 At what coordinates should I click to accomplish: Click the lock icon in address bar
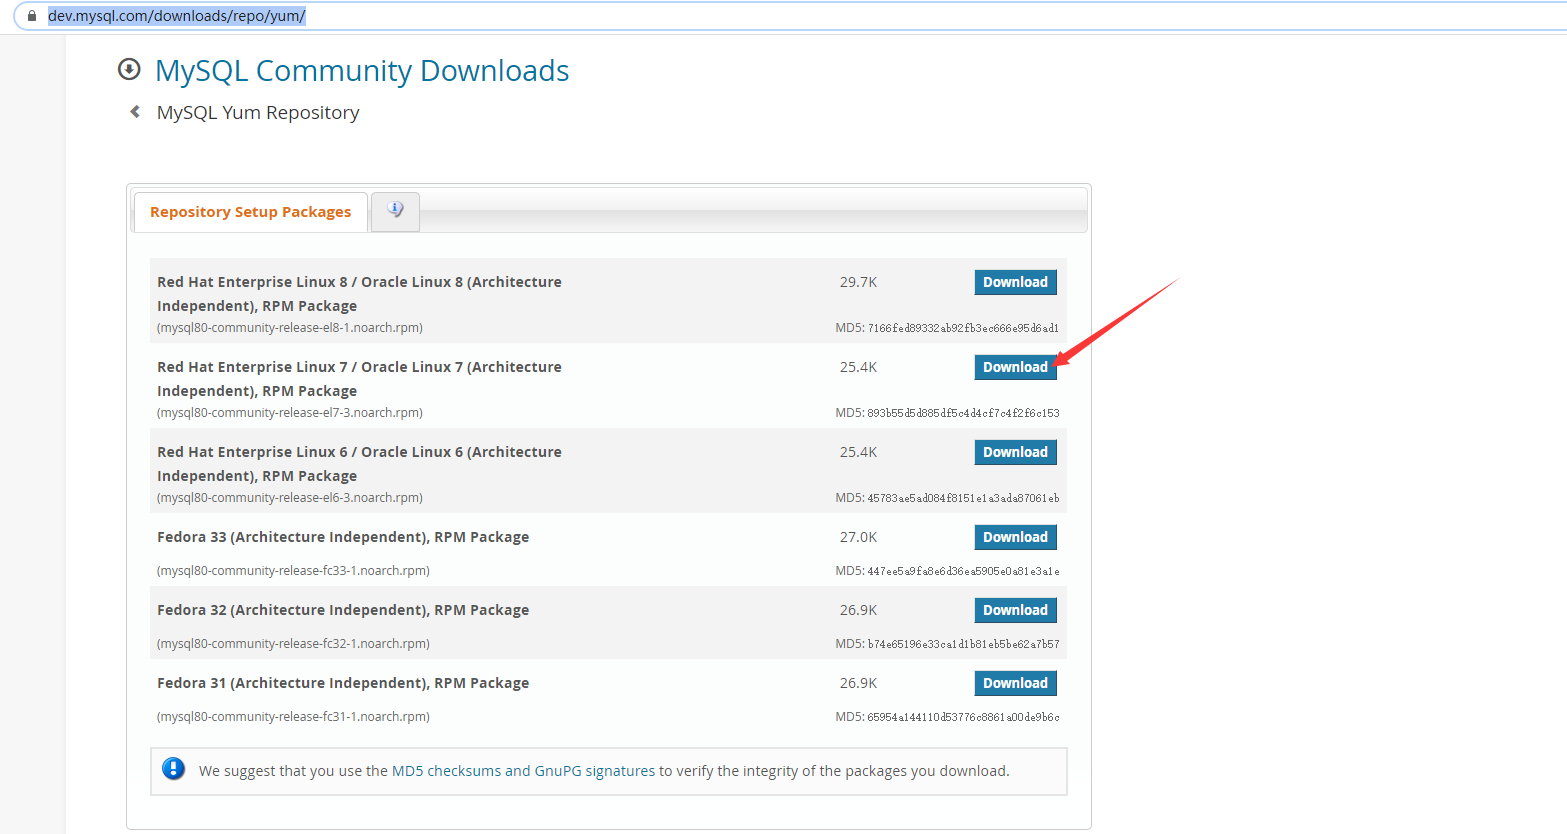click(31, 16)
